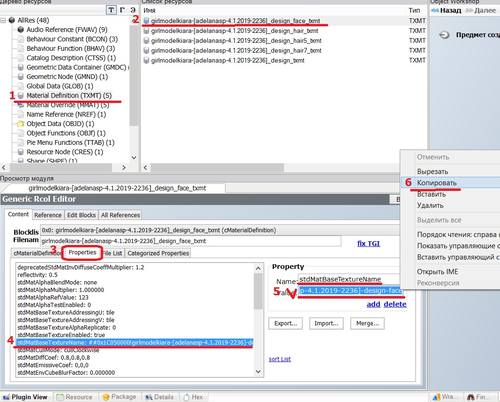
Task: Select Global Data (GLOB) entry
Action: coord(60,86)
